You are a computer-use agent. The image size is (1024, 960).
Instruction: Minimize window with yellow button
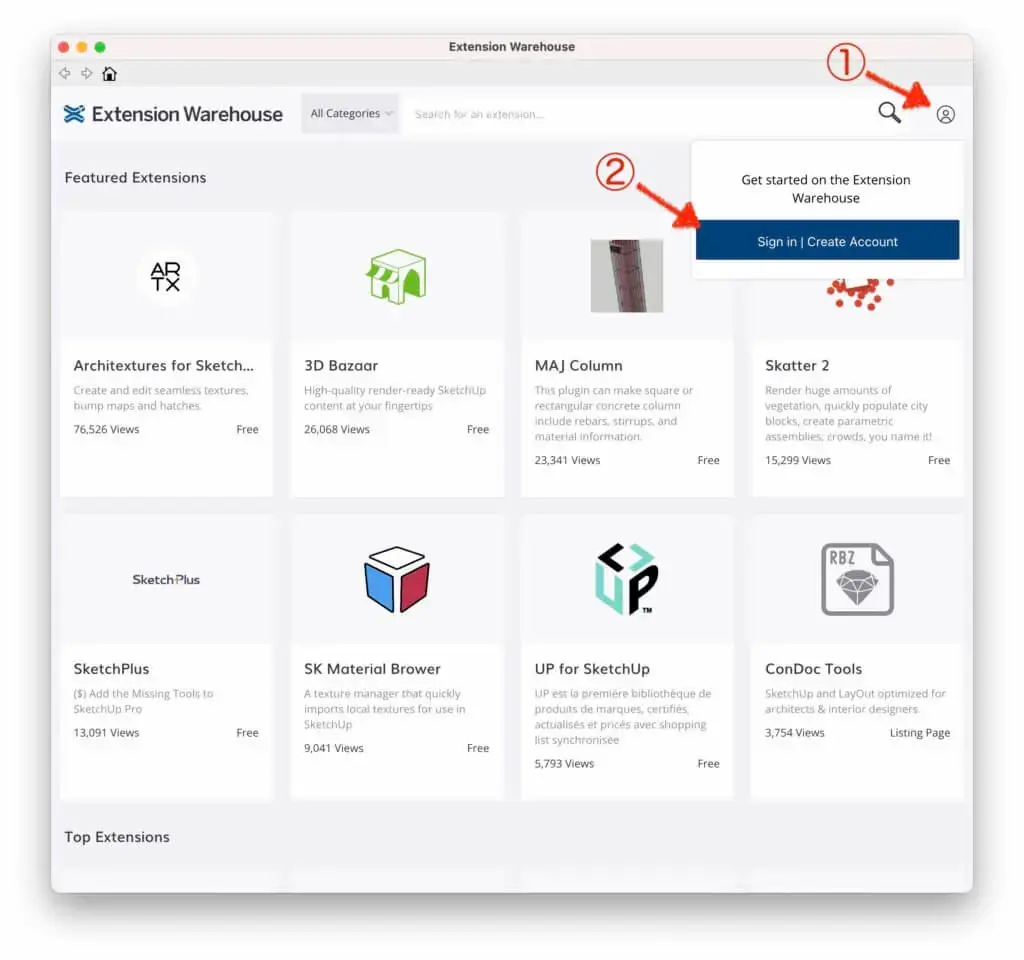point(82,47)
